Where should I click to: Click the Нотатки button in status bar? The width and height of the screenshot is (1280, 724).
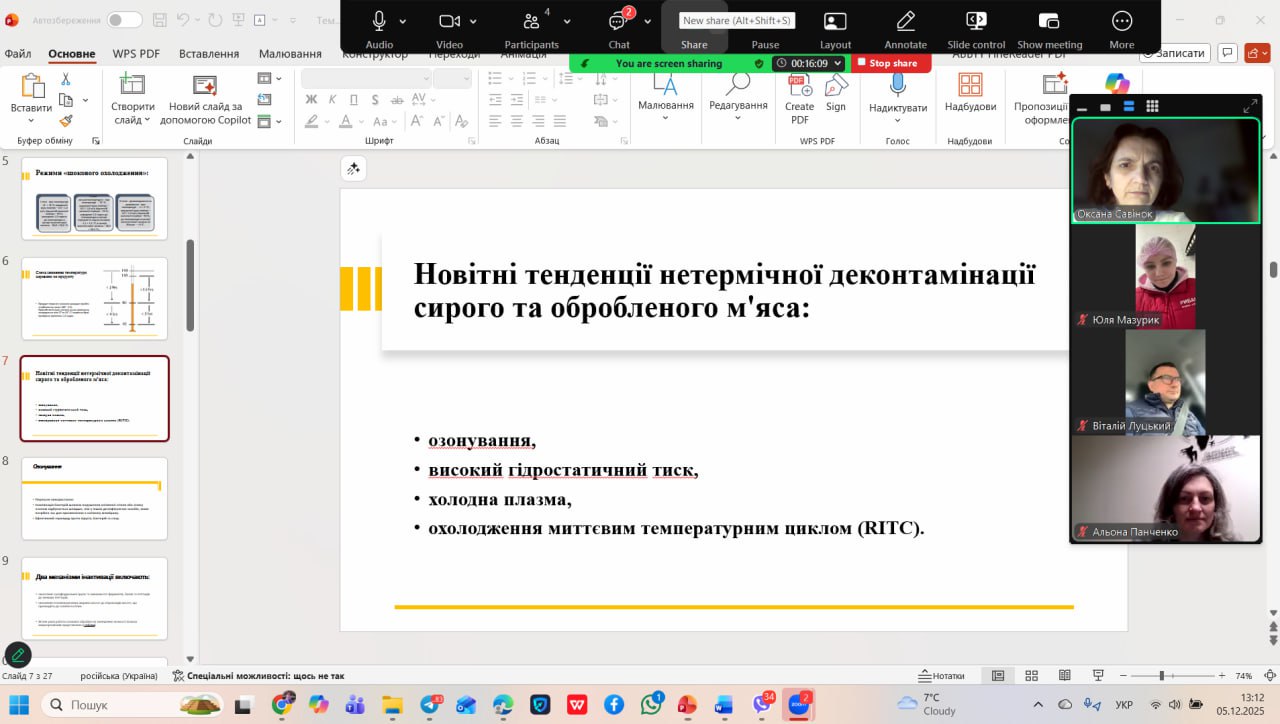[x=941, y=676]
